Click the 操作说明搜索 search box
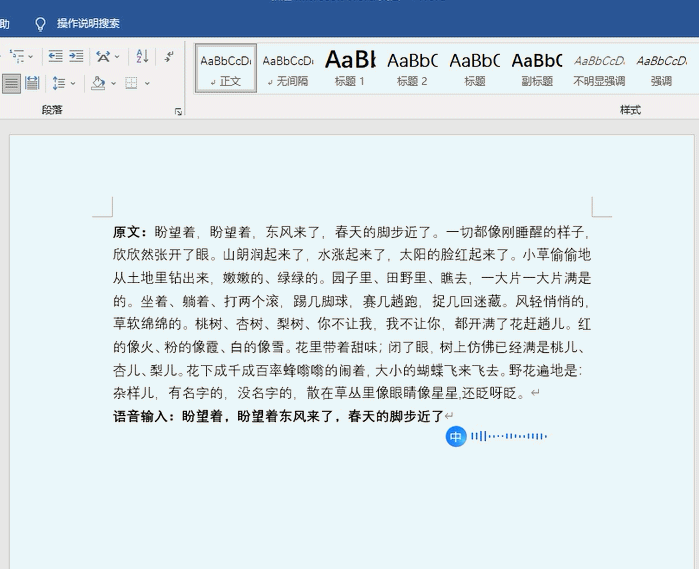The height and width of the screenshot is (569, 699). point(88,23)
